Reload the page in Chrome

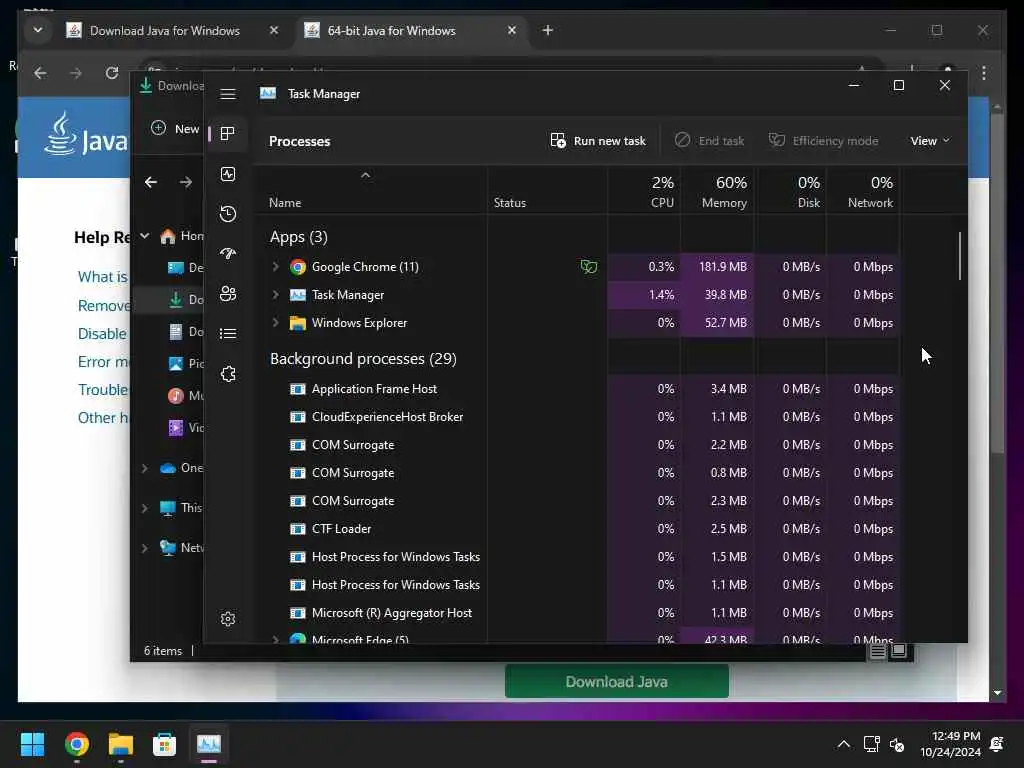click(112, 72)
